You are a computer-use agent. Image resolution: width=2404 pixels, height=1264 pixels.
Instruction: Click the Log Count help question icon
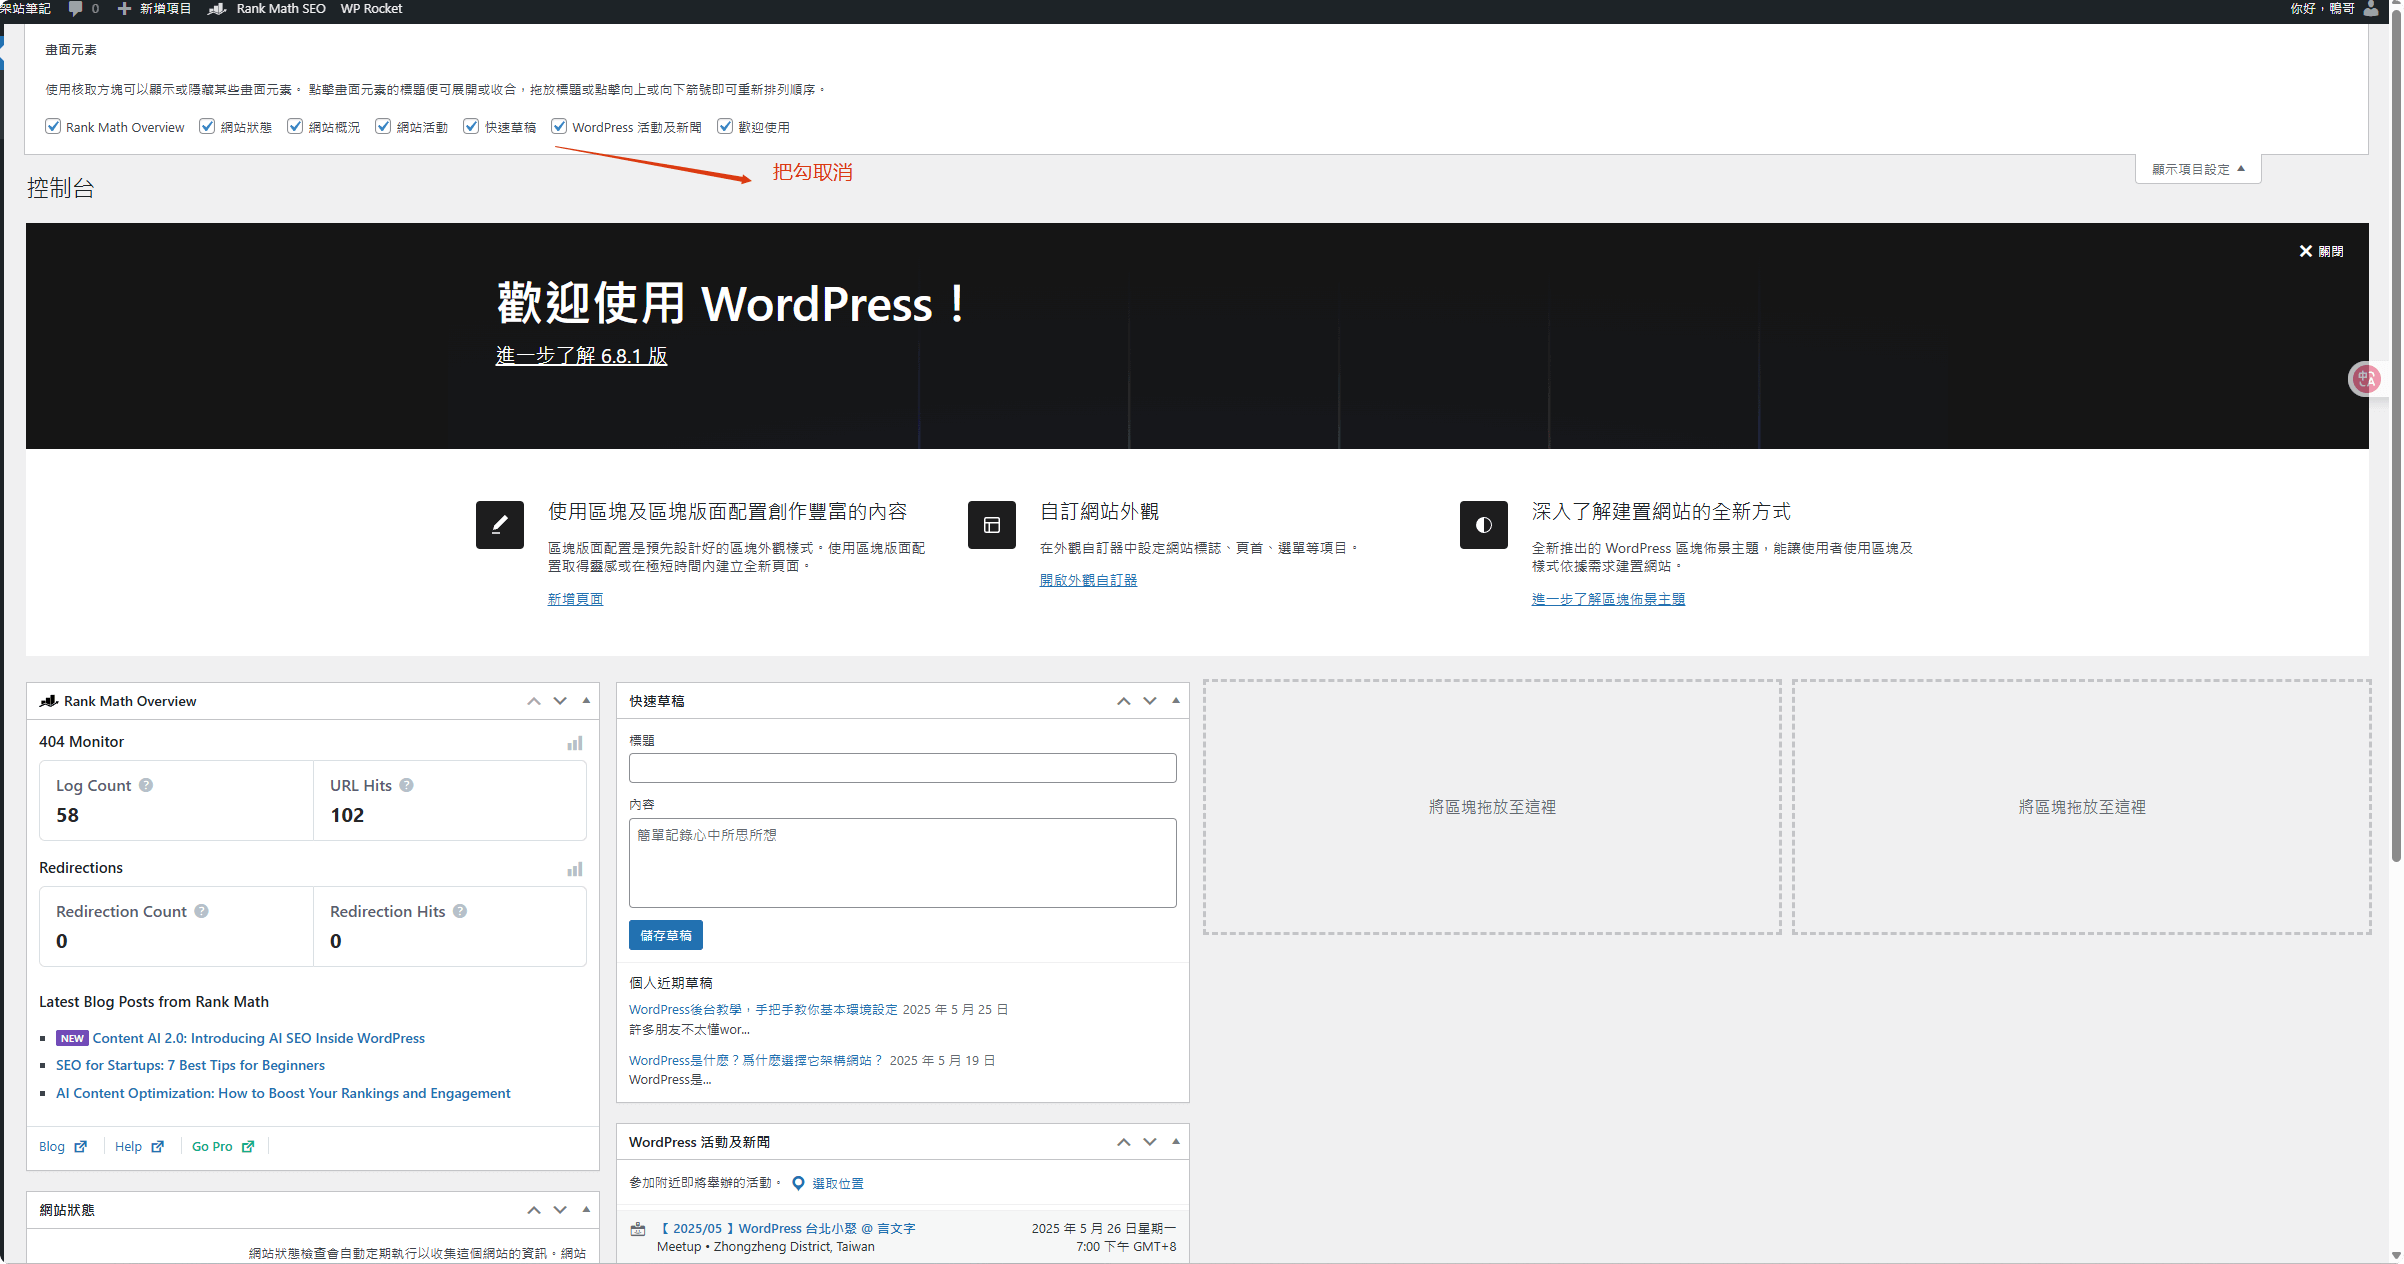point(146,785)
